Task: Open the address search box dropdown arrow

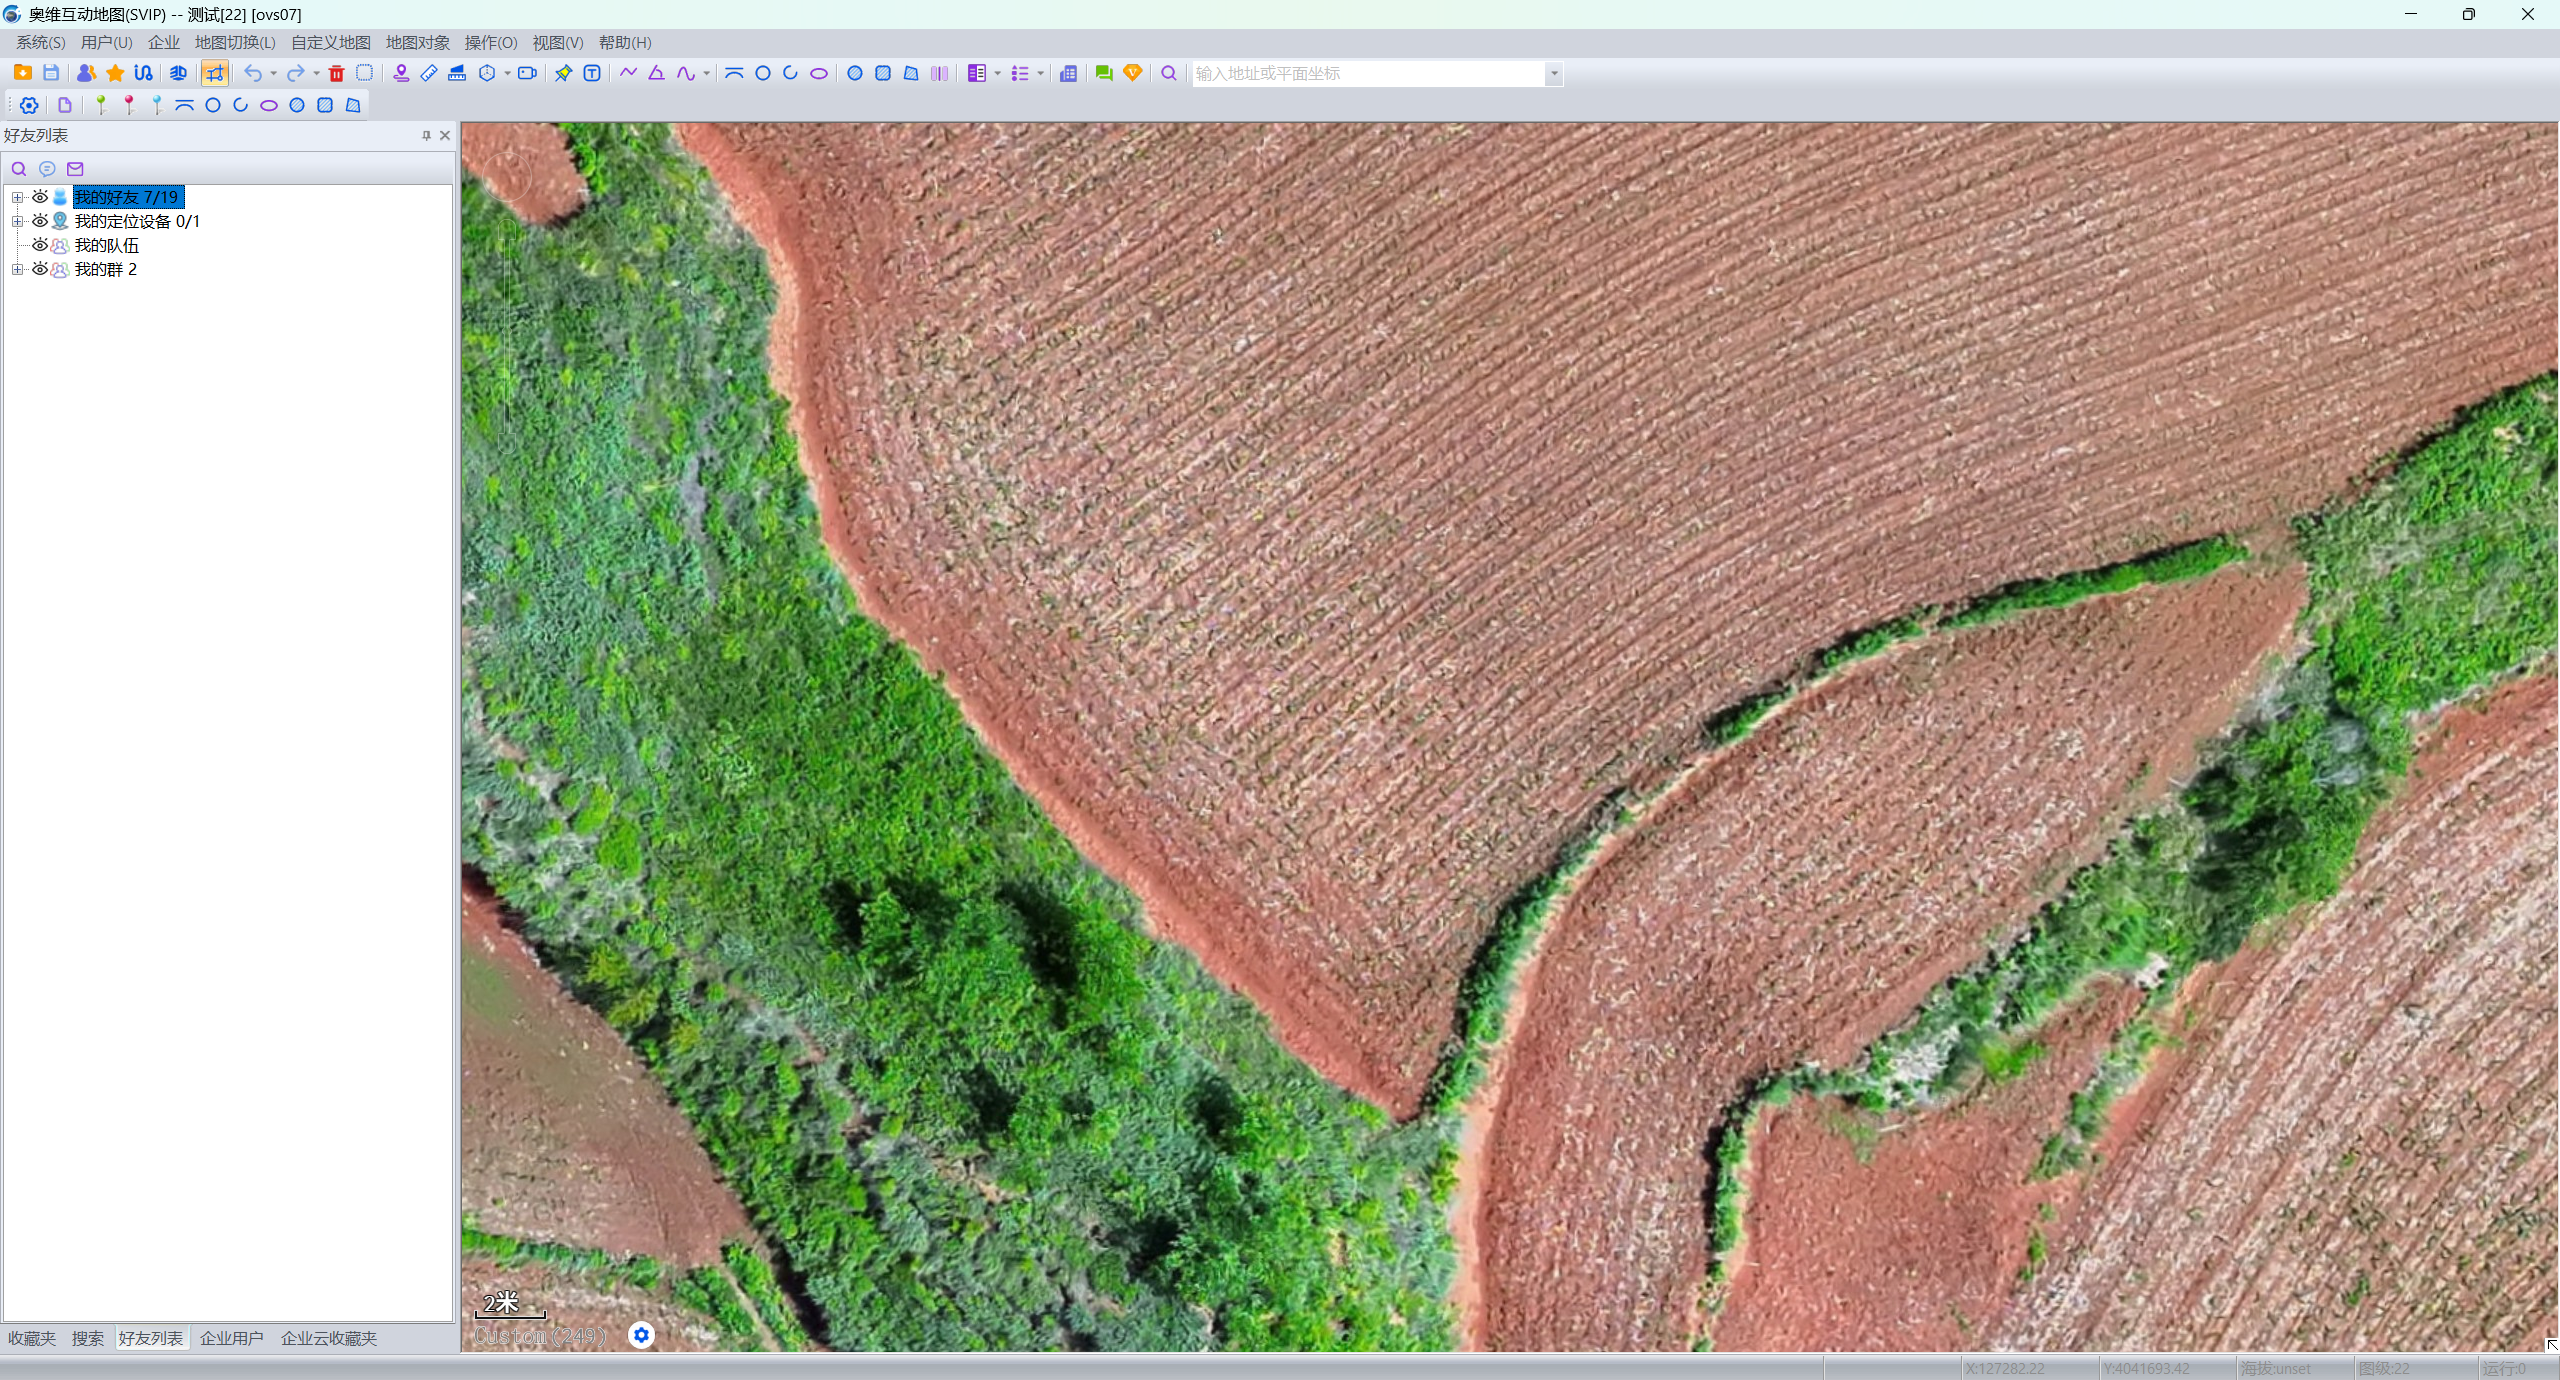Action: 1554,73
